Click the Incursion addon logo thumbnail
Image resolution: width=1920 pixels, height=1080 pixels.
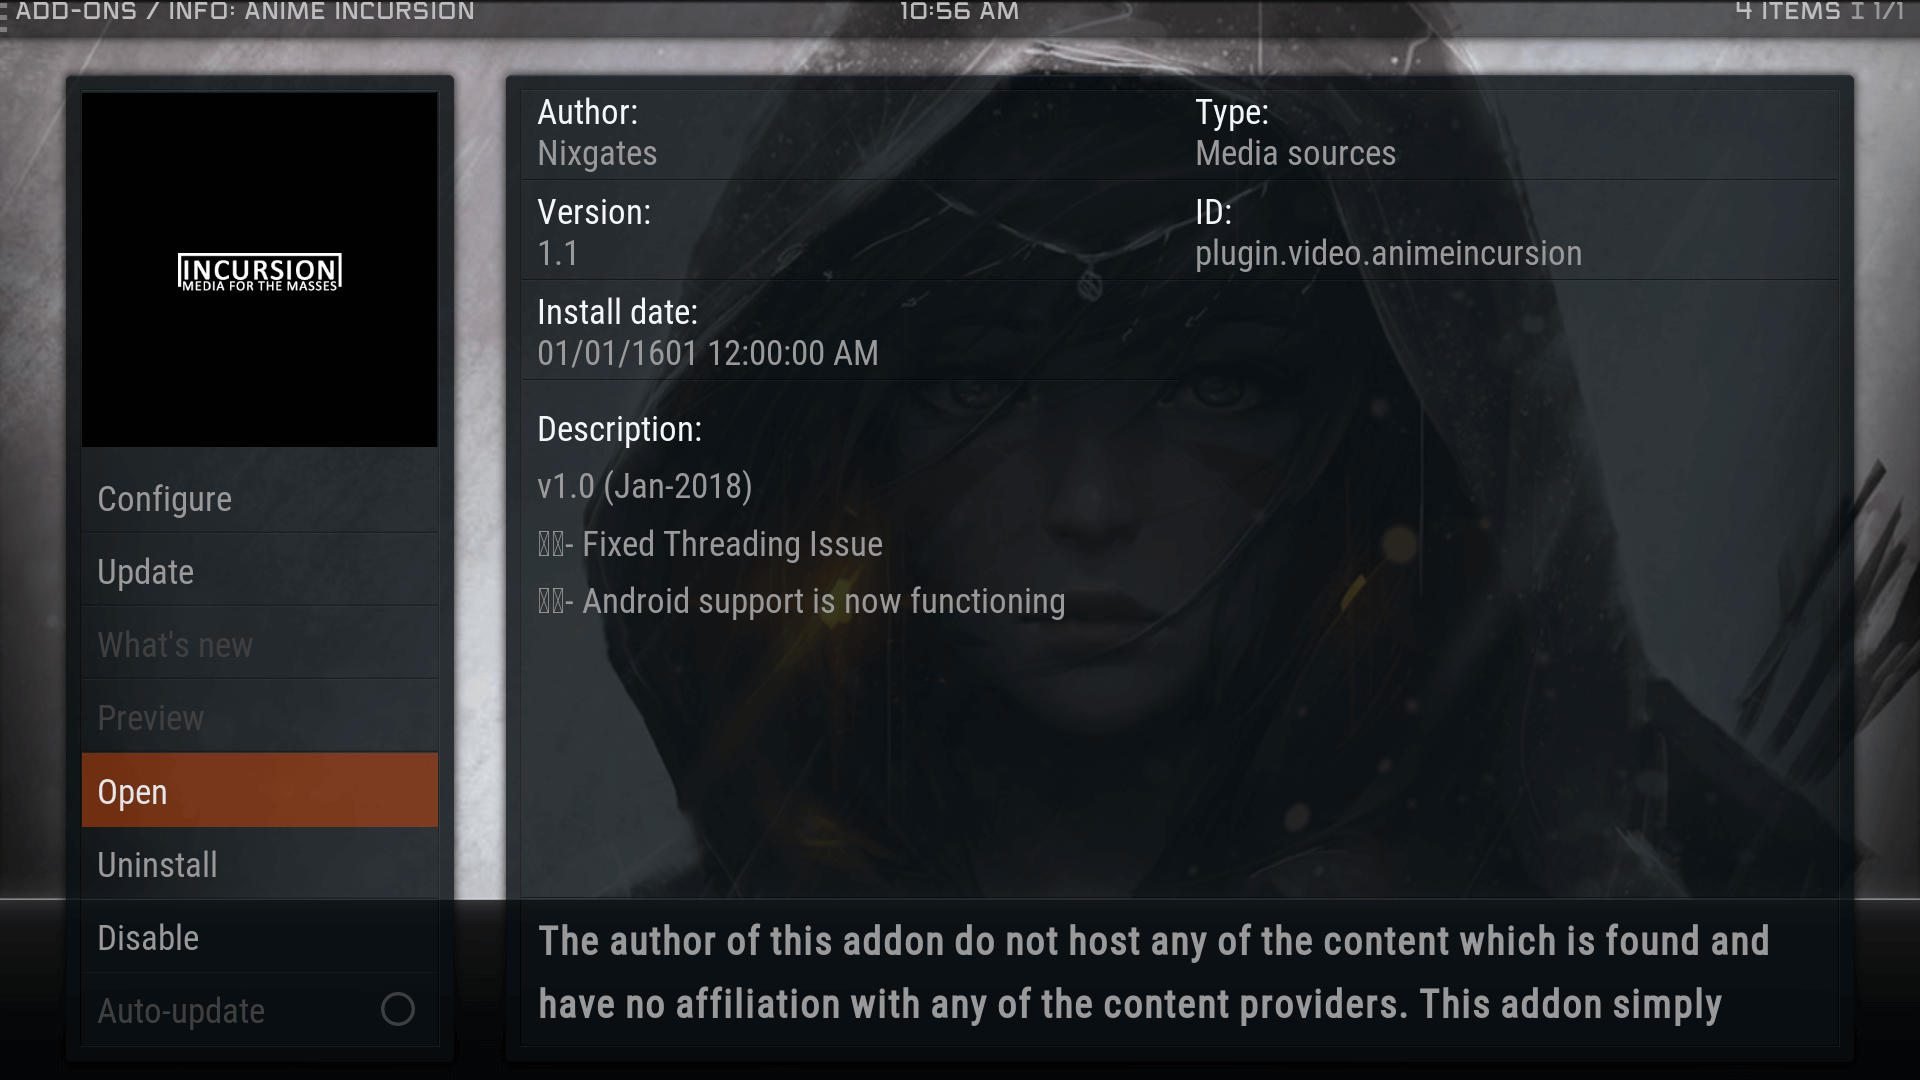click(260, 270)
